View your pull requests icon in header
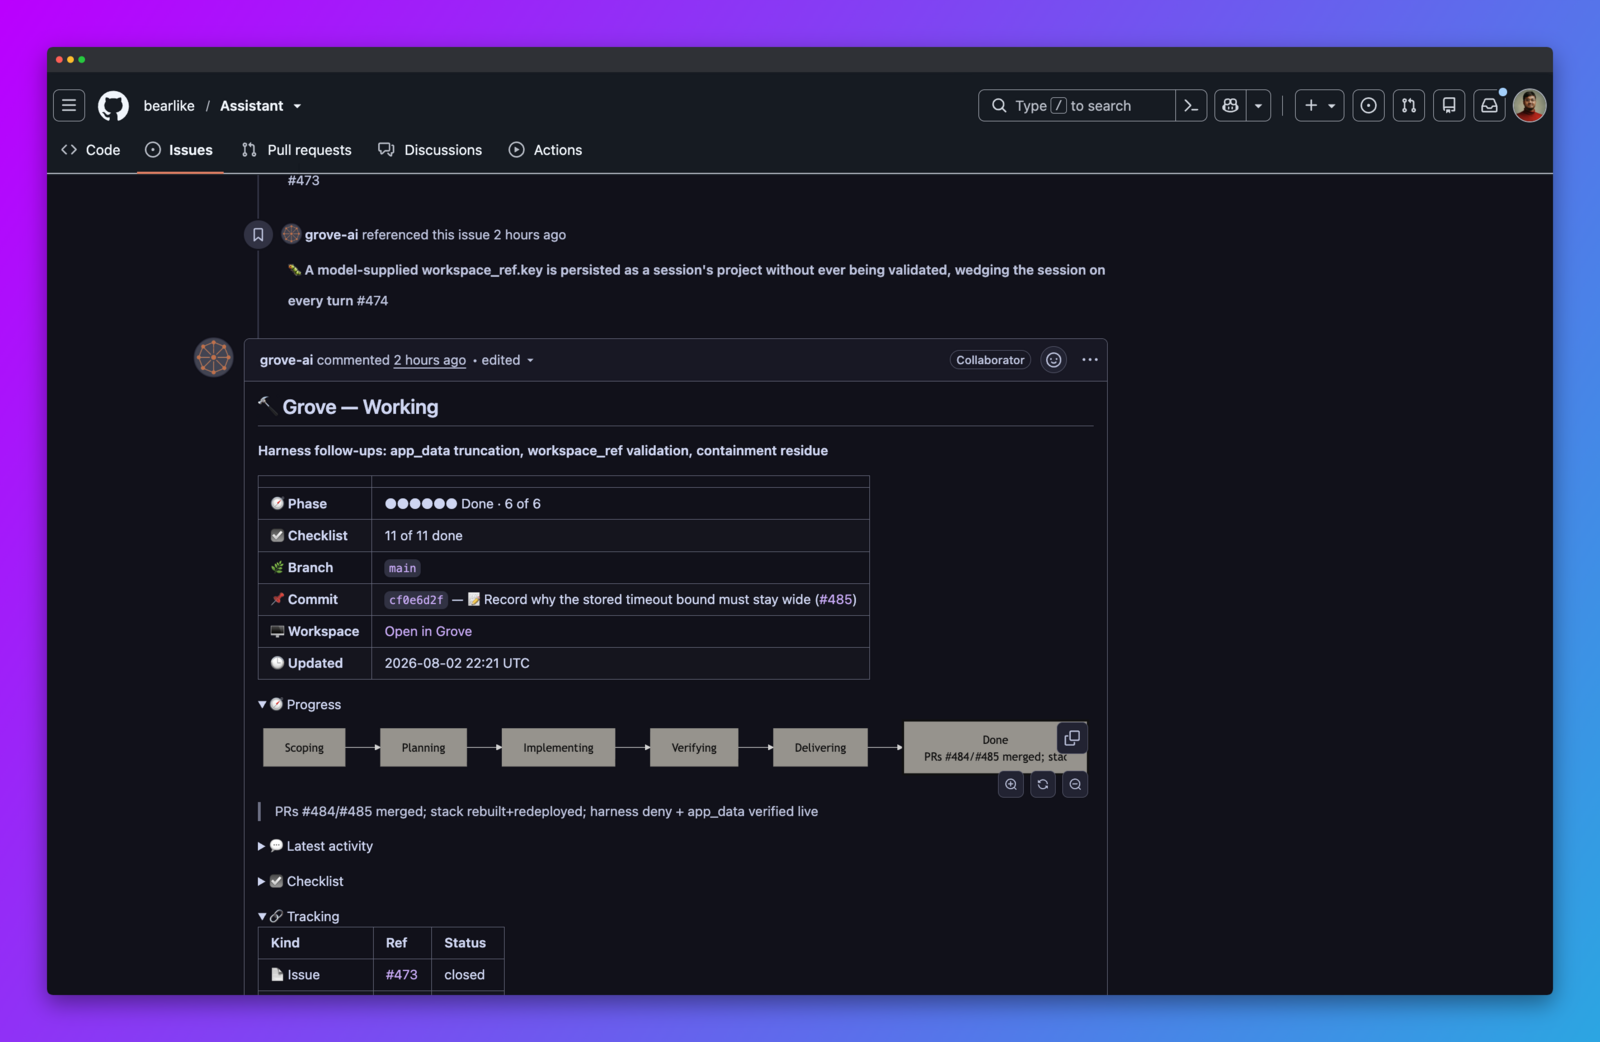This screenshot has width=1600, height=1042. pos(1409,105)
